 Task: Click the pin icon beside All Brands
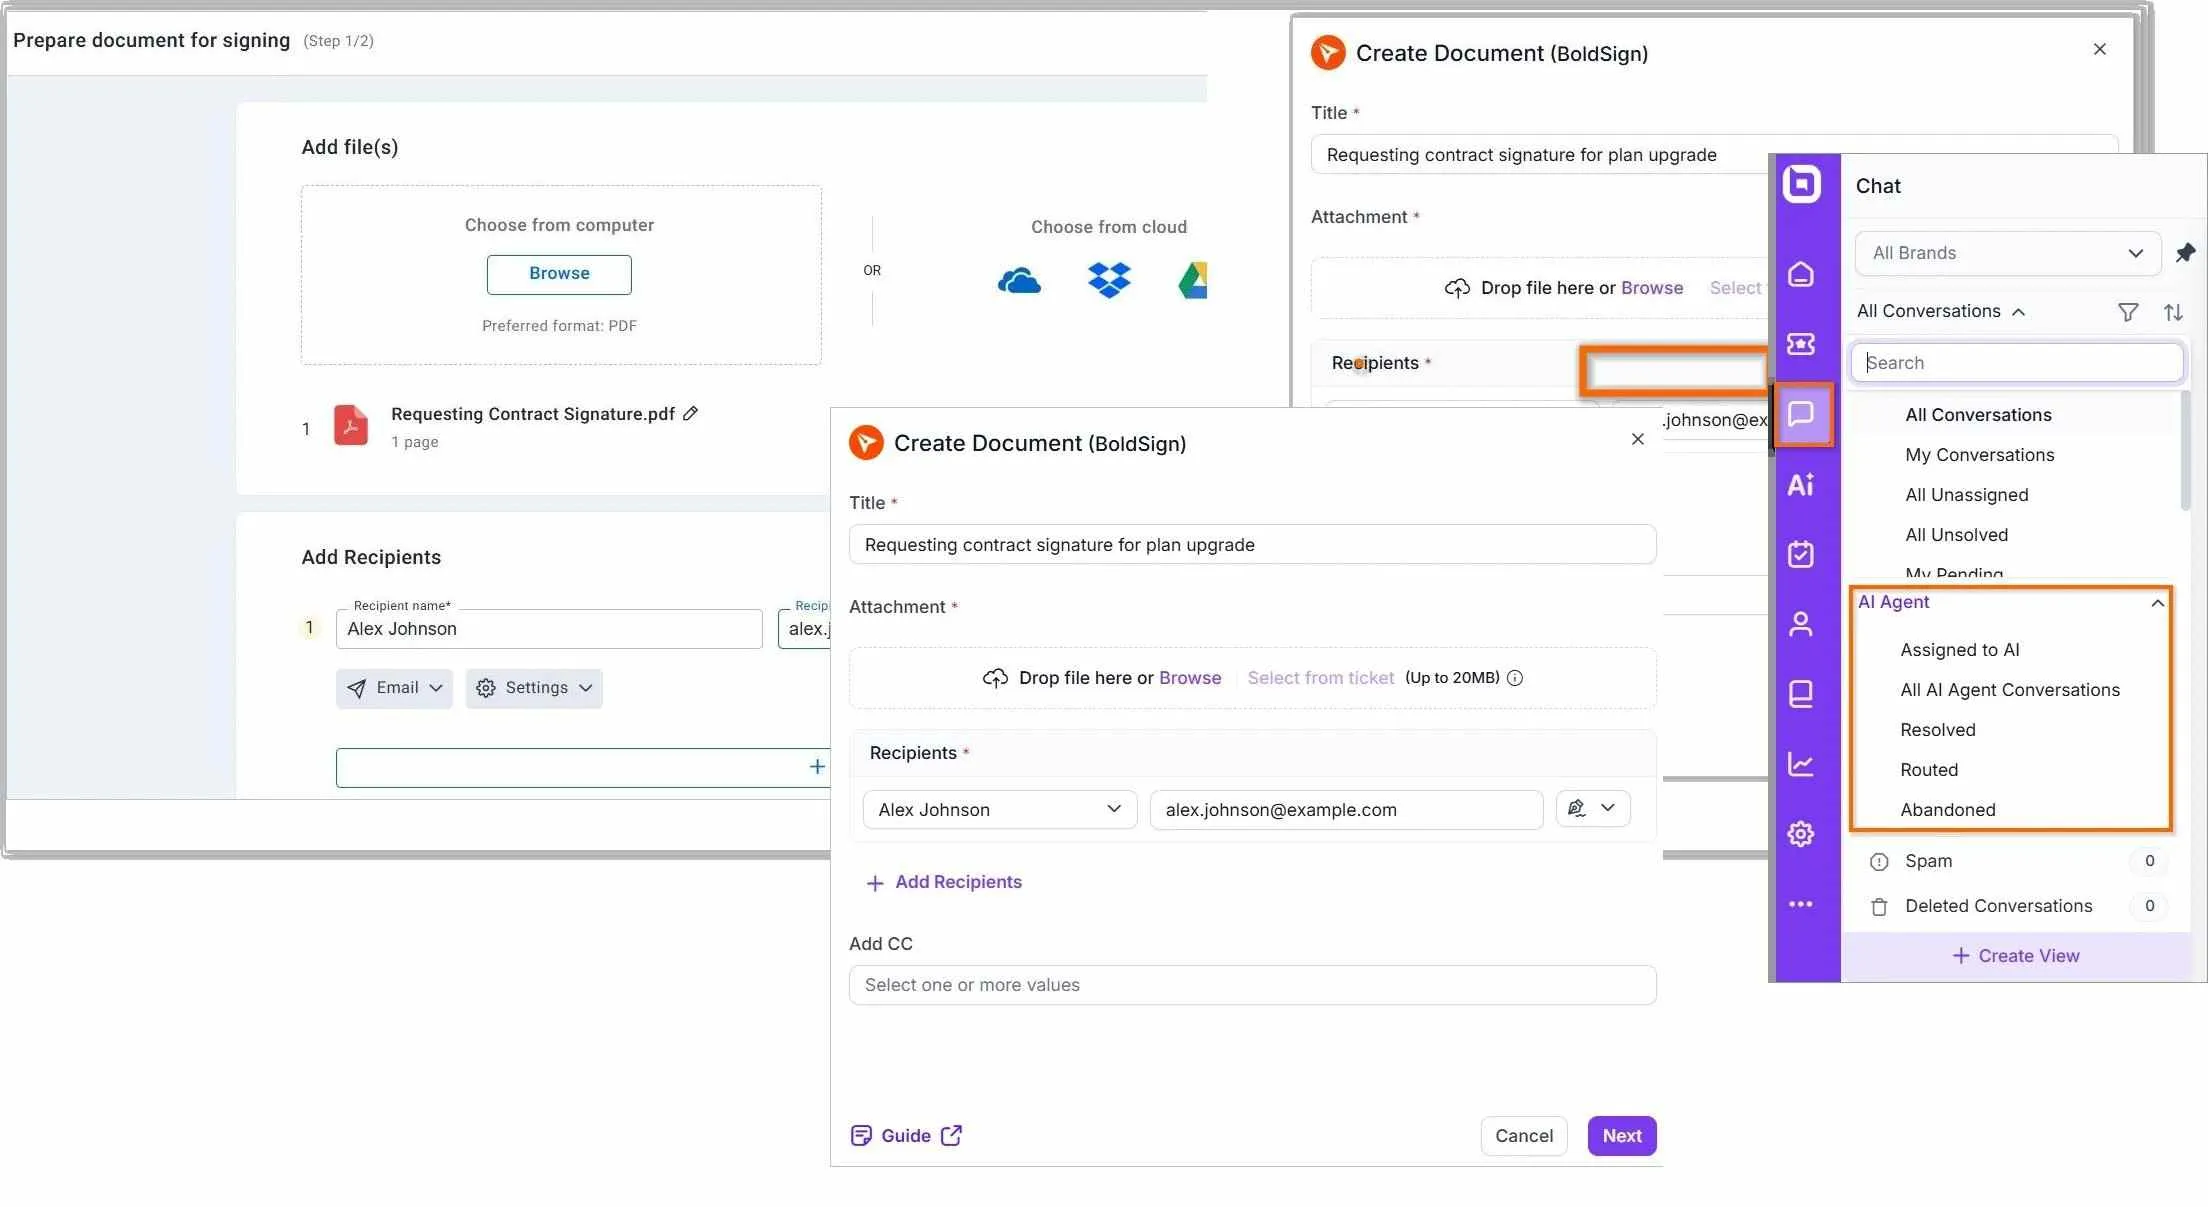pyautogui.click(x=2185, y=253)
